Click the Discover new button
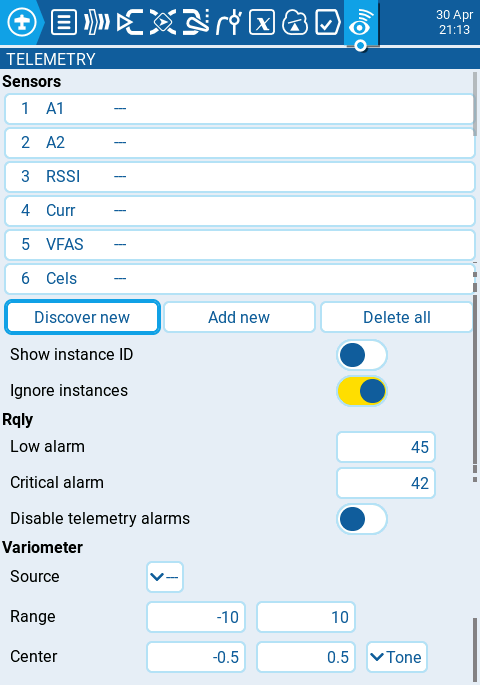Image resolution: width=480 pixels, height=685 pixels. tap(82, 317)
